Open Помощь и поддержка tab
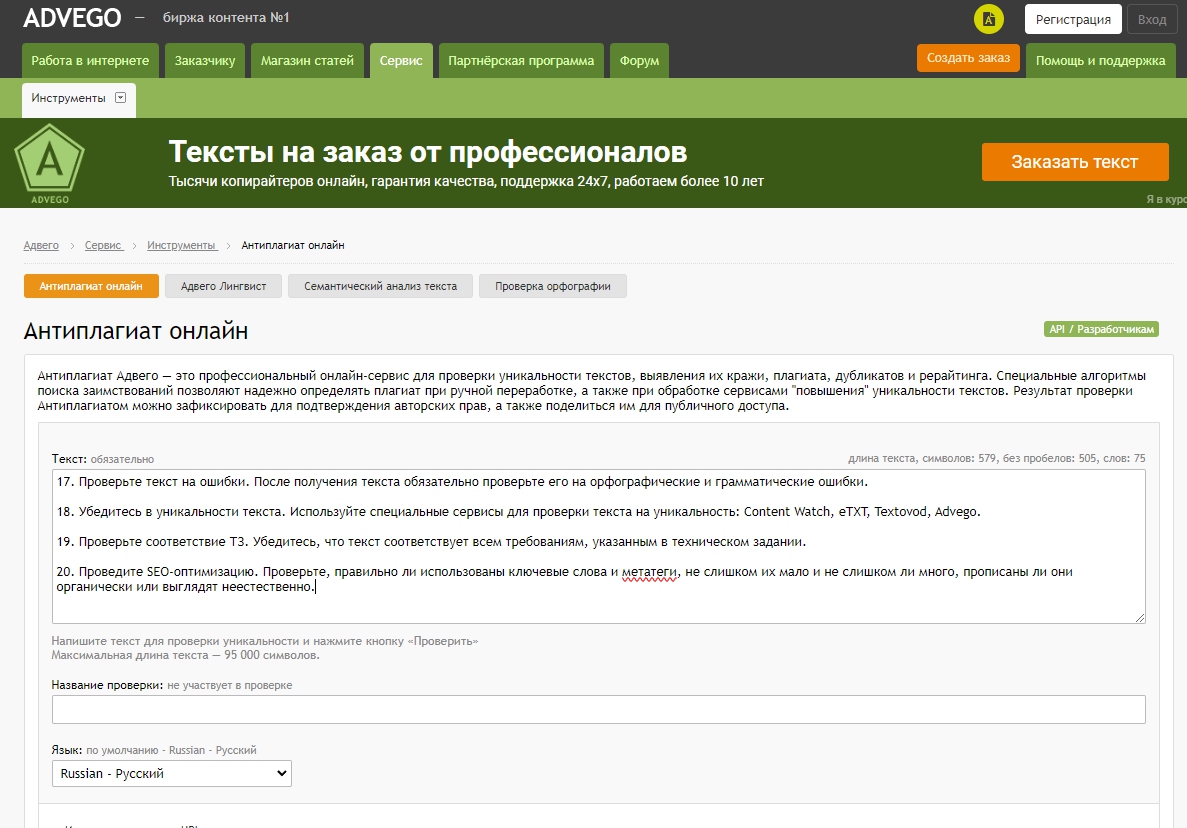 pos(1101,61)
